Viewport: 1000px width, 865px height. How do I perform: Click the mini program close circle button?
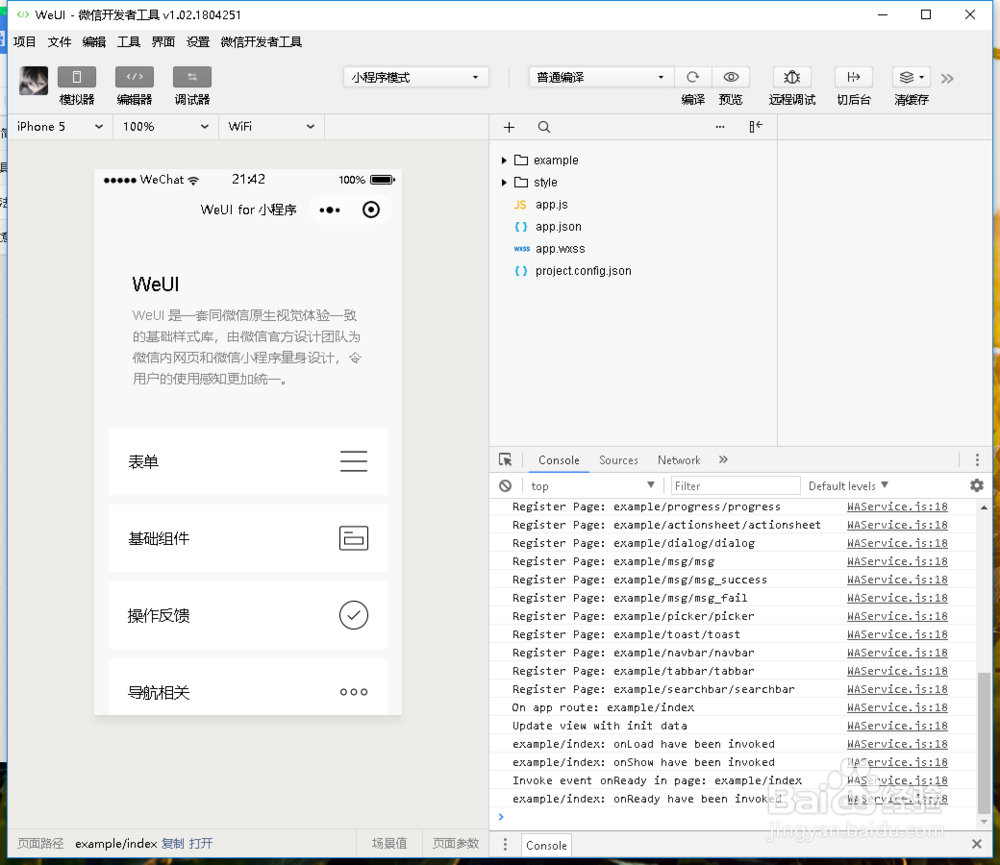pyautogui.click(x=371, y=210)
